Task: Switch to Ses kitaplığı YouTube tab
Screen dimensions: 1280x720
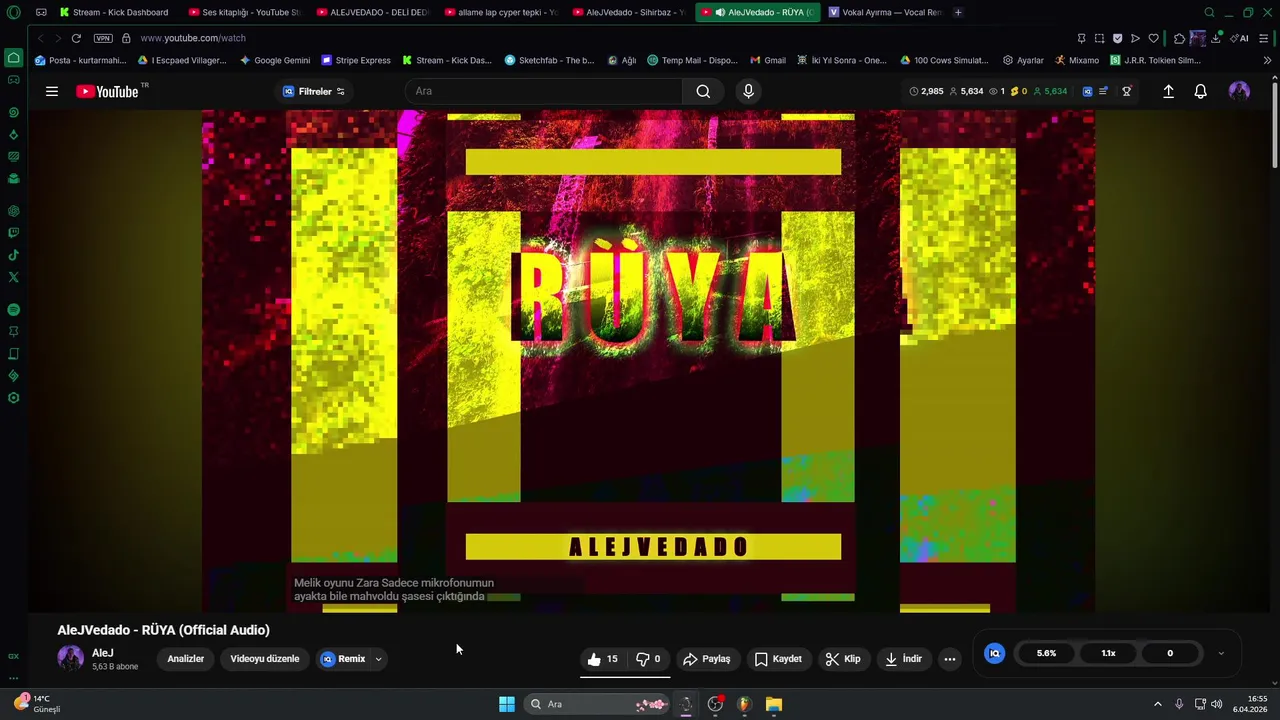Action: point(244,12)
